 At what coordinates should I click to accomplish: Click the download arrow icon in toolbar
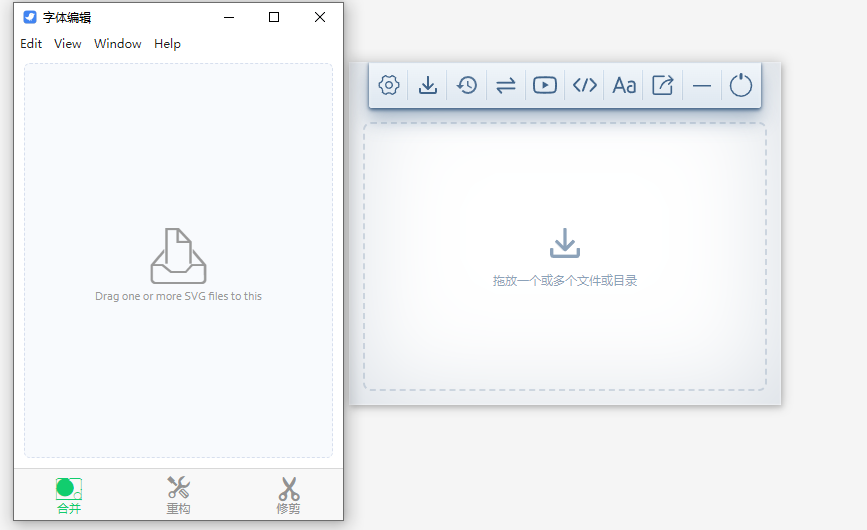(x=428, y=85)
